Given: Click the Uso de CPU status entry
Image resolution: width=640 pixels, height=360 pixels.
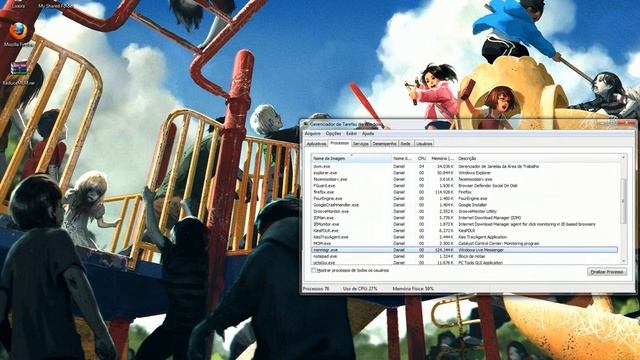Looking at the screenshot, I should click(x=360, y=289).
